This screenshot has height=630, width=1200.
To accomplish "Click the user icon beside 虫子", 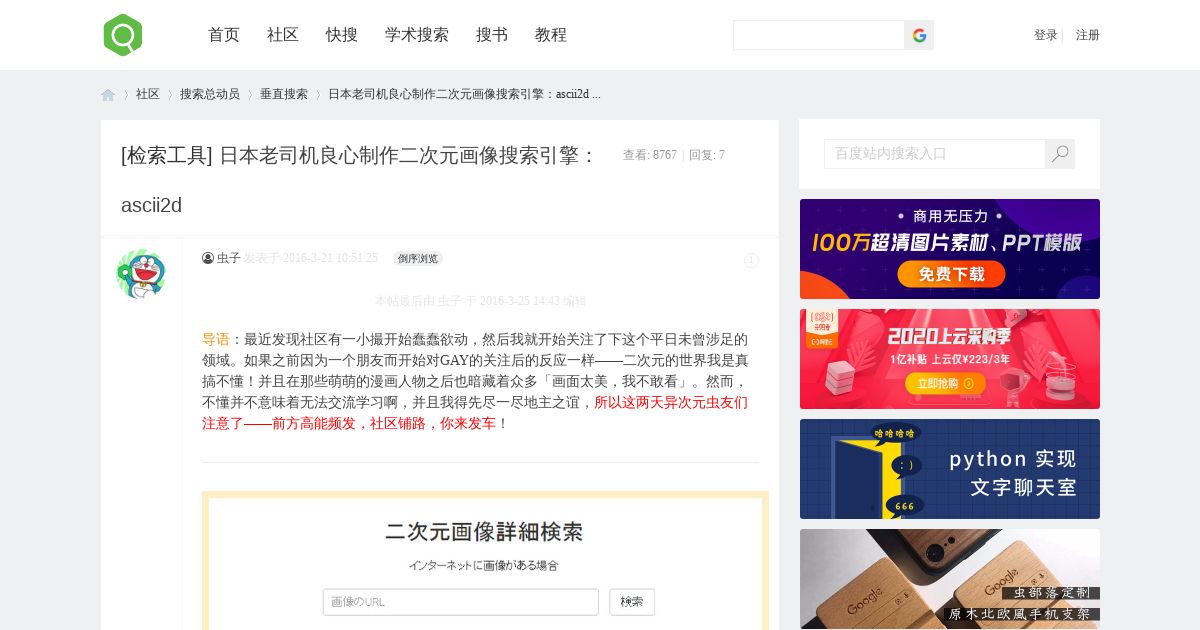I will [208, 258].
